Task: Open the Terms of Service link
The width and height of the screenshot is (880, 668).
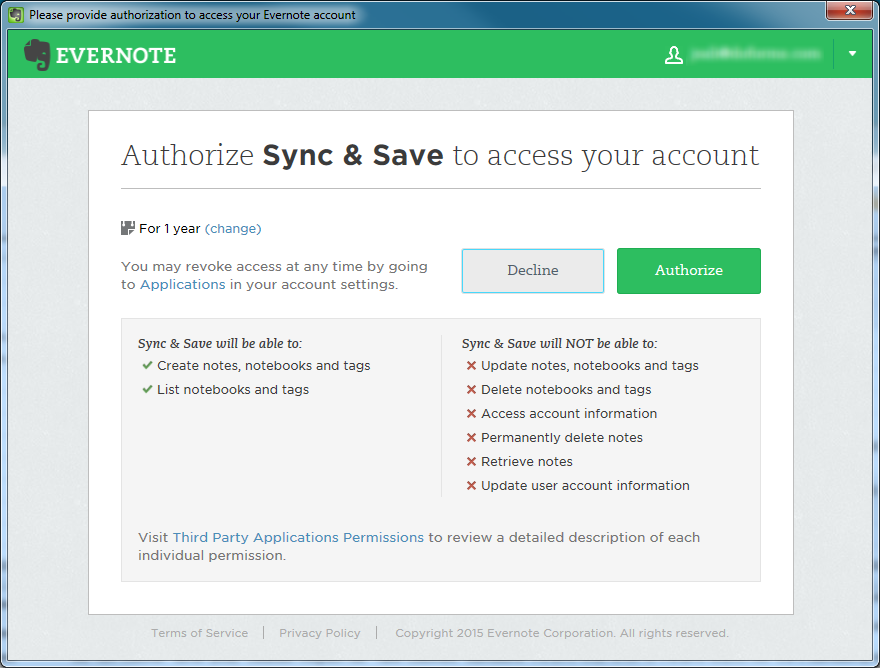Action: click(x=199, y=633)
